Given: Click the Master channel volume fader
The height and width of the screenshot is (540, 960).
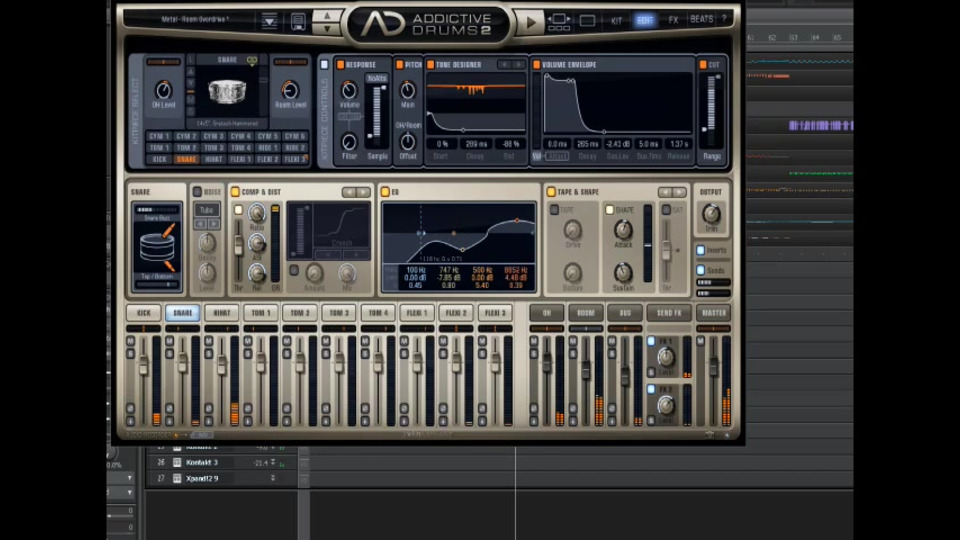Looking at the screenshot, I should [713, 366].
